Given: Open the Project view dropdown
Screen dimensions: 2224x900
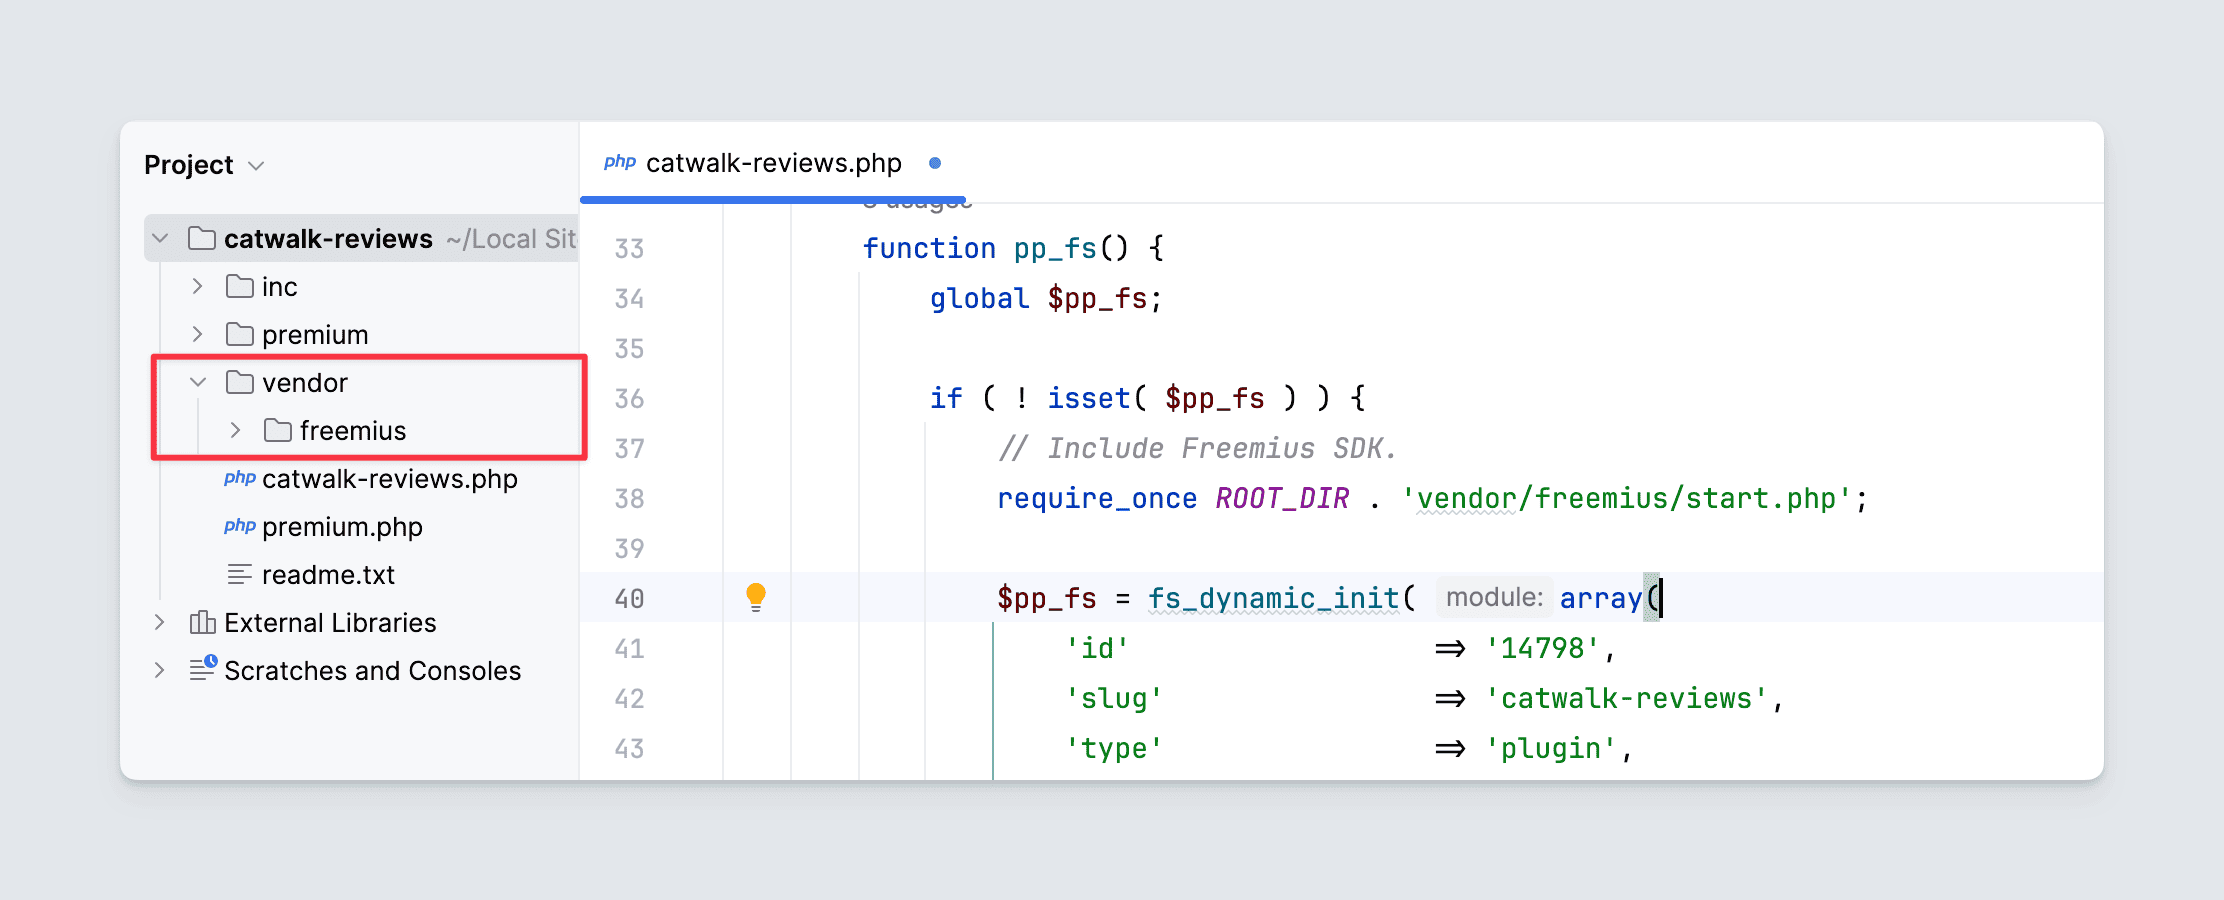Looking at the screenshot, I should 256,166.
